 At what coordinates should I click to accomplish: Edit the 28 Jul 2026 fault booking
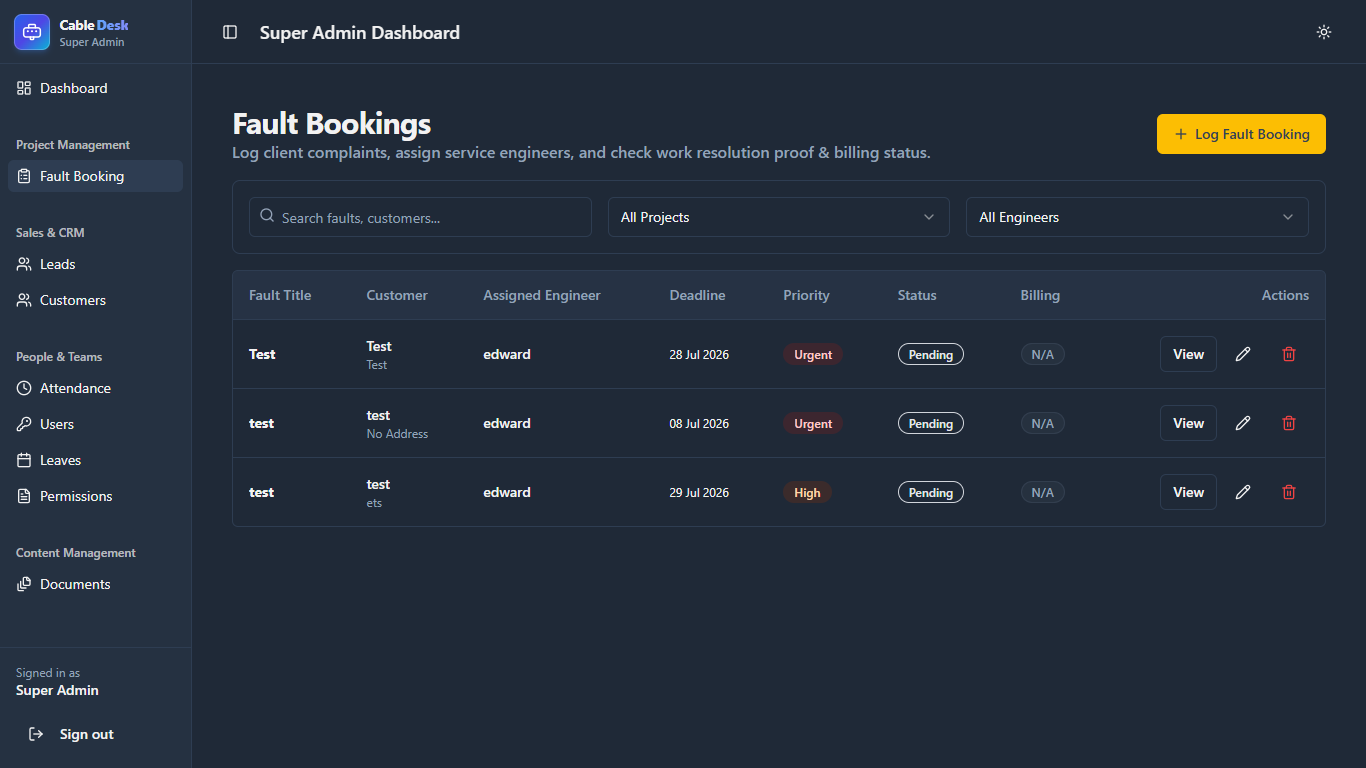click(1243, 354)
